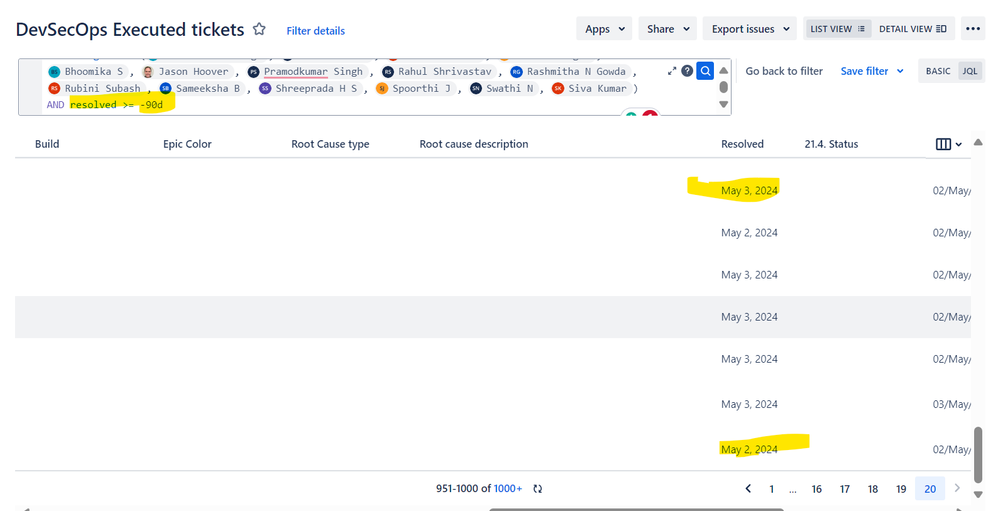Click the resolved >= -90d query text
The height and width of the screenshot is (511, 998).
[x=116, y=105]
